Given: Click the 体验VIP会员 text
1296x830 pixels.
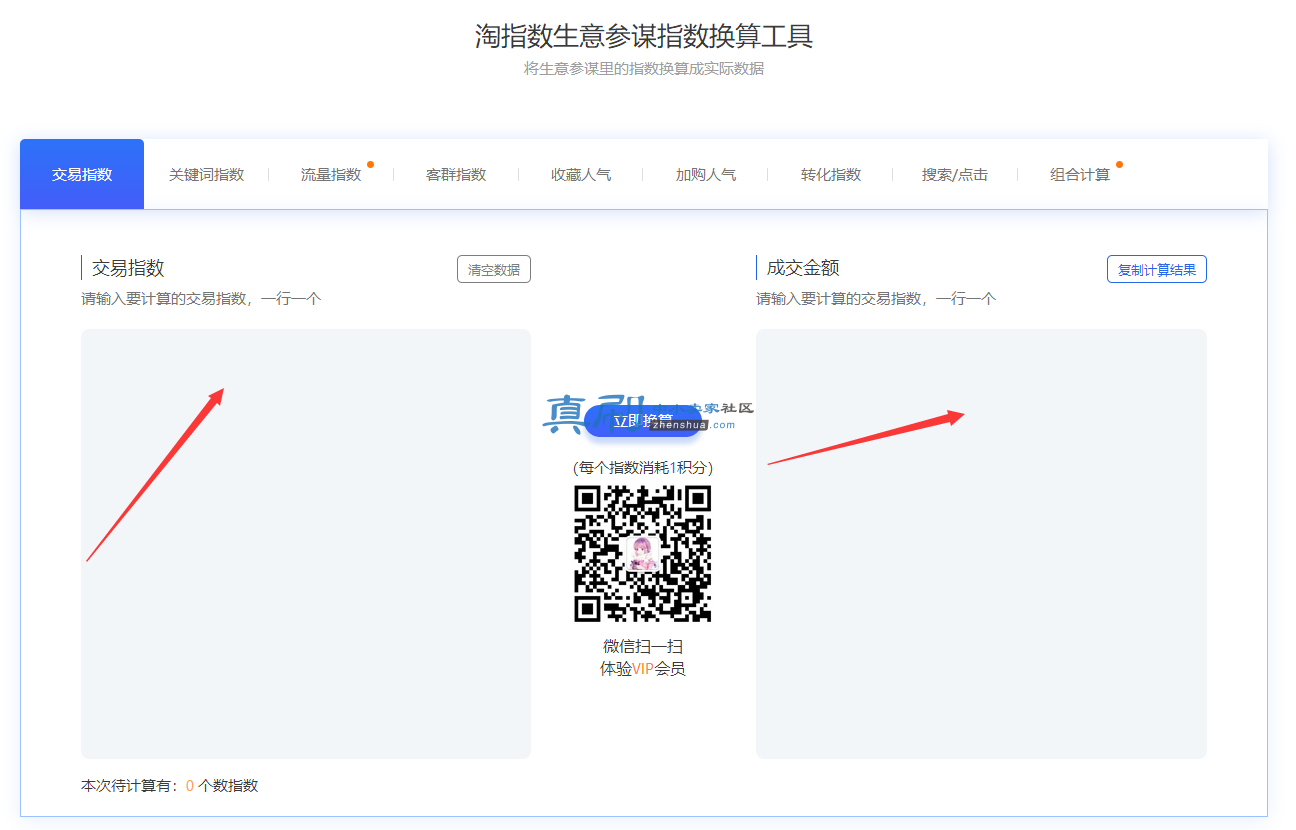Looking at the screenshot, I should [643, 669].
